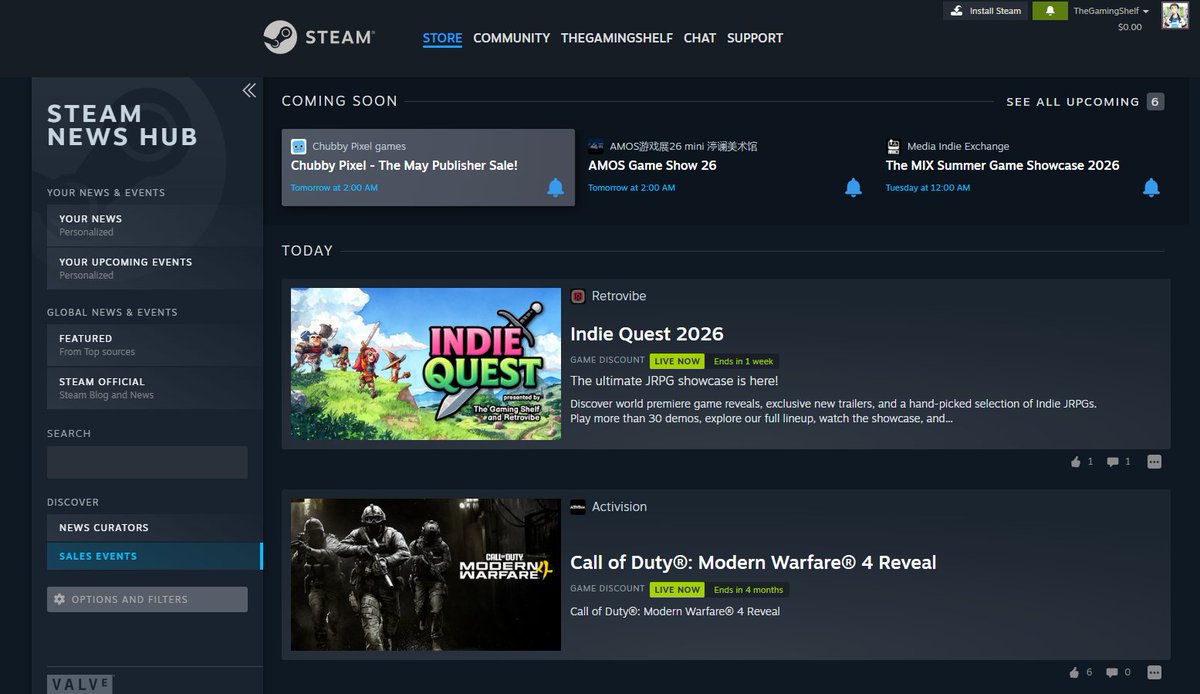Open AMOS Game Show 26 event title

[652, 166]
